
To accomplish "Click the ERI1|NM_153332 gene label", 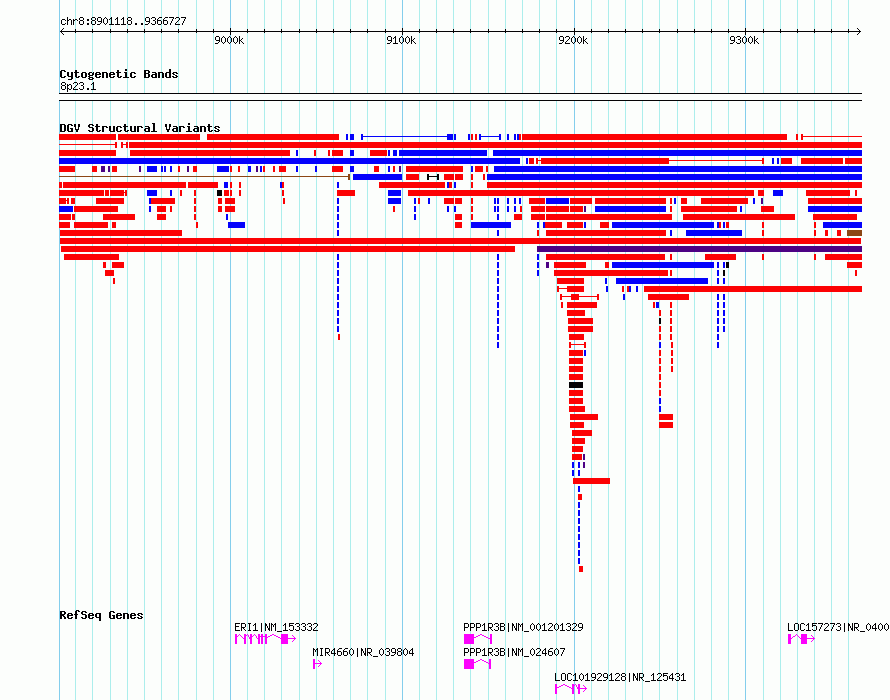I will click(276, 627).
